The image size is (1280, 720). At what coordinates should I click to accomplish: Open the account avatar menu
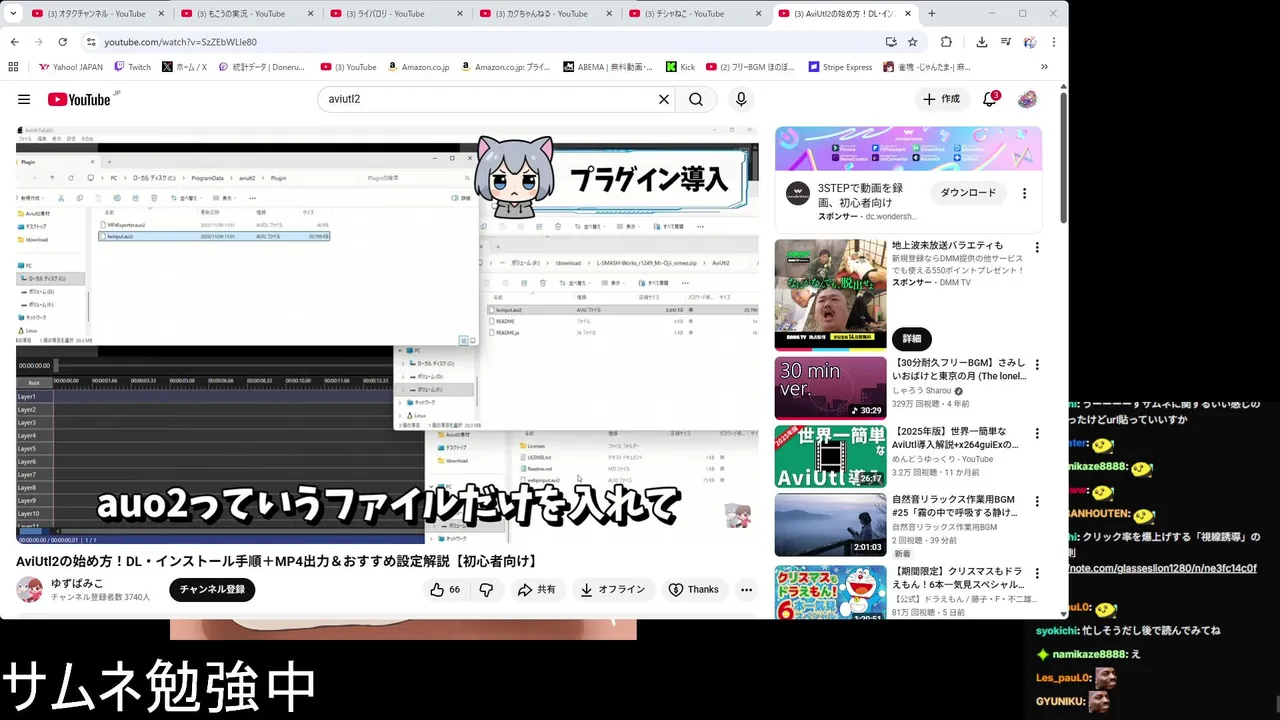coord(1028,99)
